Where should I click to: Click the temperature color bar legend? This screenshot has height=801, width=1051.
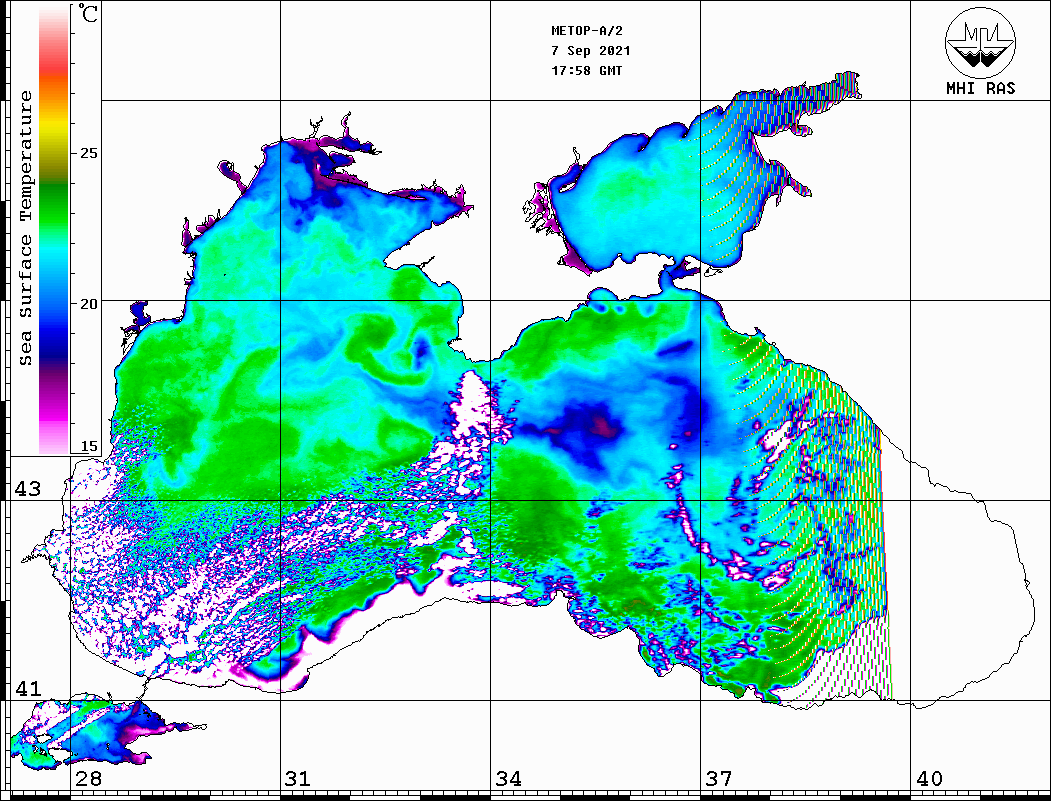54,229
